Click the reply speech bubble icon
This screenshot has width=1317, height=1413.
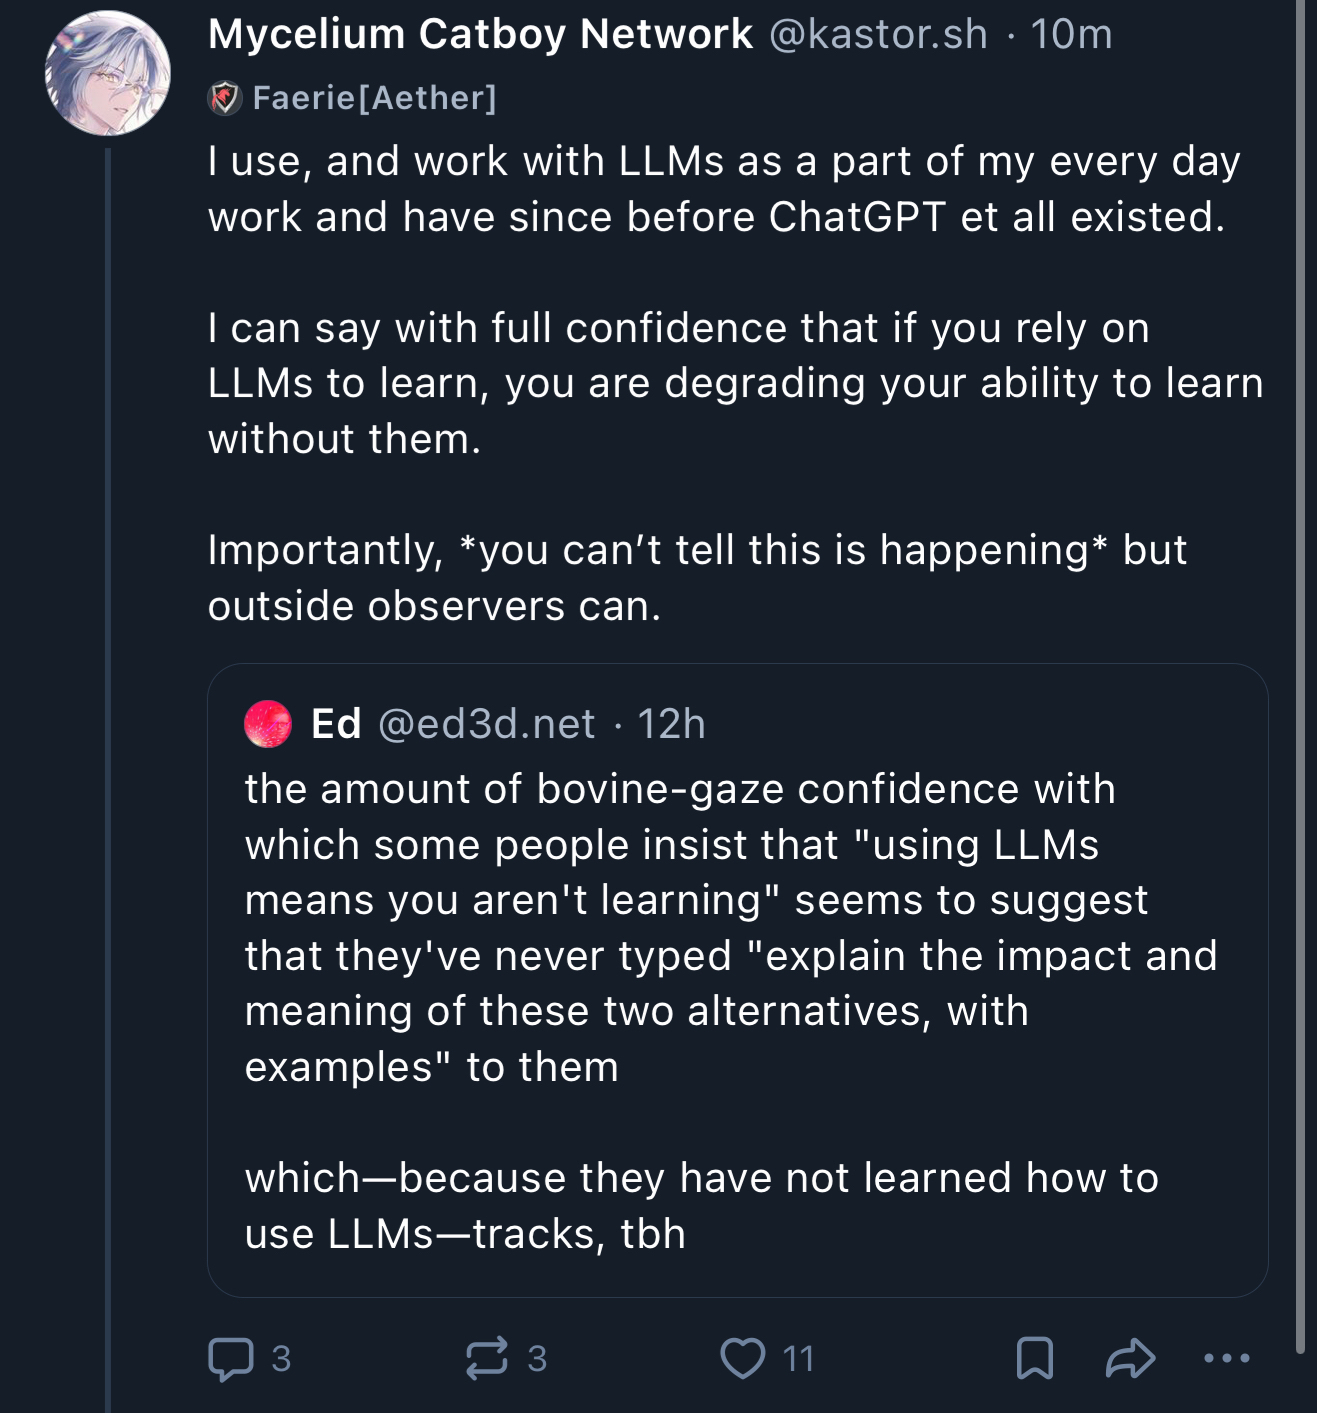230,1359
